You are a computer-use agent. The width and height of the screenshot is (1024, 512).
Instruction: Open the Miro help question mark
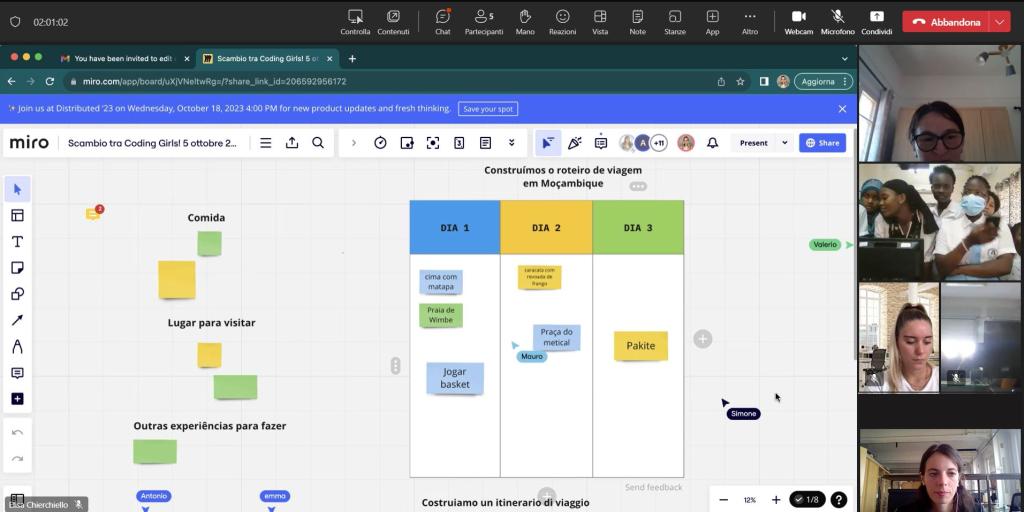click(x=839, y=500)
